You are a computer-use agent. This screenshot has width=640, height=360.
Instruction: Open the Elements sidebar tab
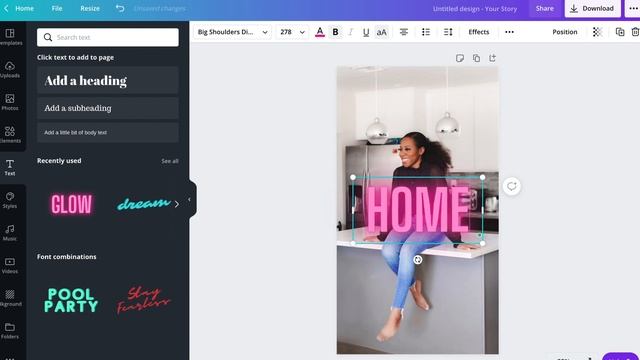pos(10,135)
